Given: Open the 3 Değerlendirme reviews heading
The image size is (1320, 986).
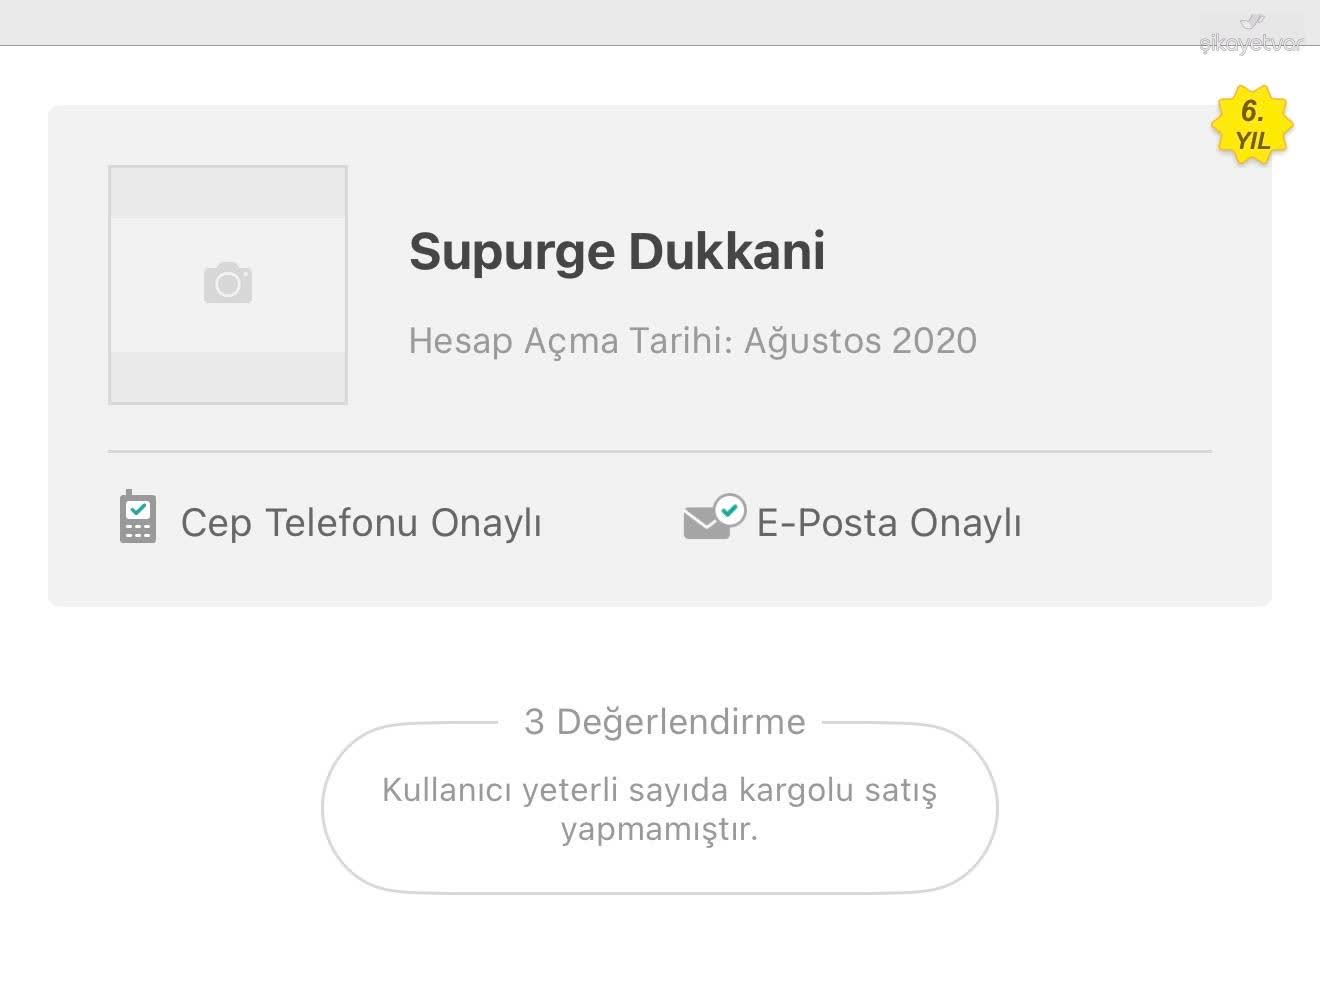Looking at the screenshot, I should coord(665,721).
